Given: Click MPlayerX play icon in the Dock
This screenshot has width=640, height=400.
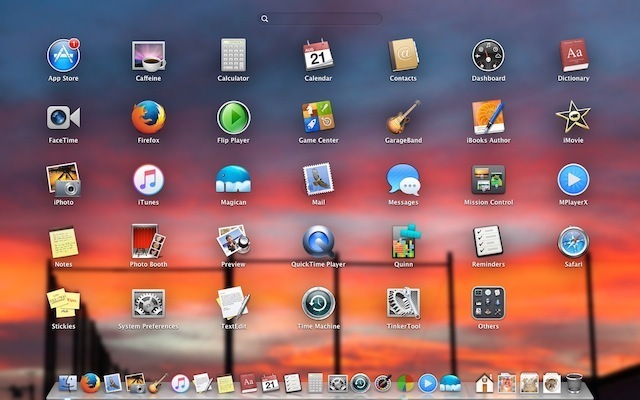Looking at the screenshot, I should pyautogui.click(x=428, y=384).
